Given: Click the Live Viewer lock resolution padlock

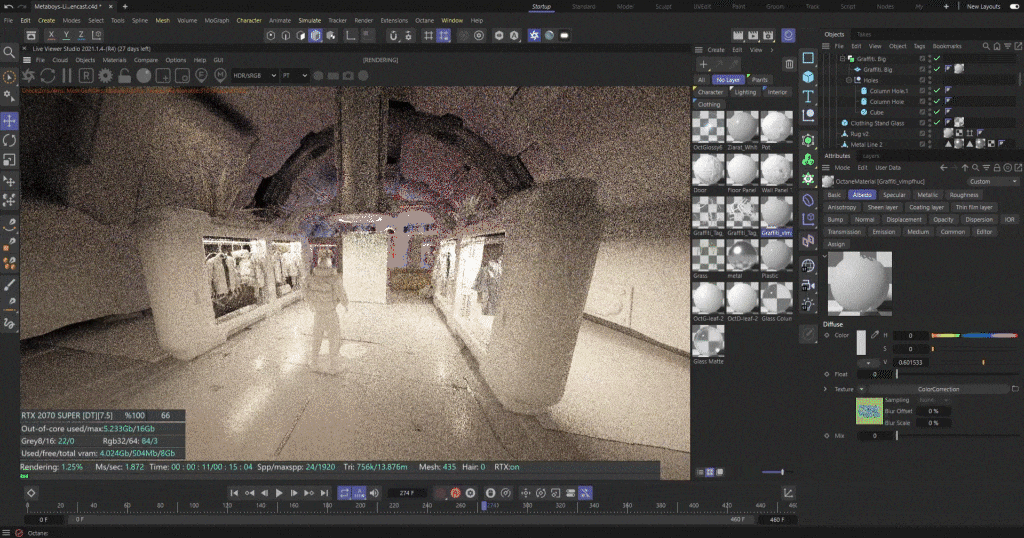Looking at the screenshot, I should (127, 75).
